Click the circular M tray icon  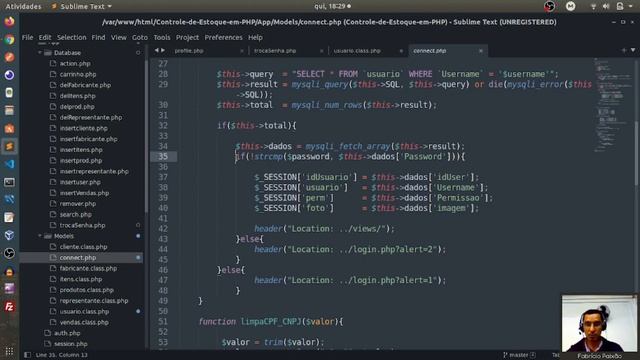pyautogui.click(x=571, y=6)
